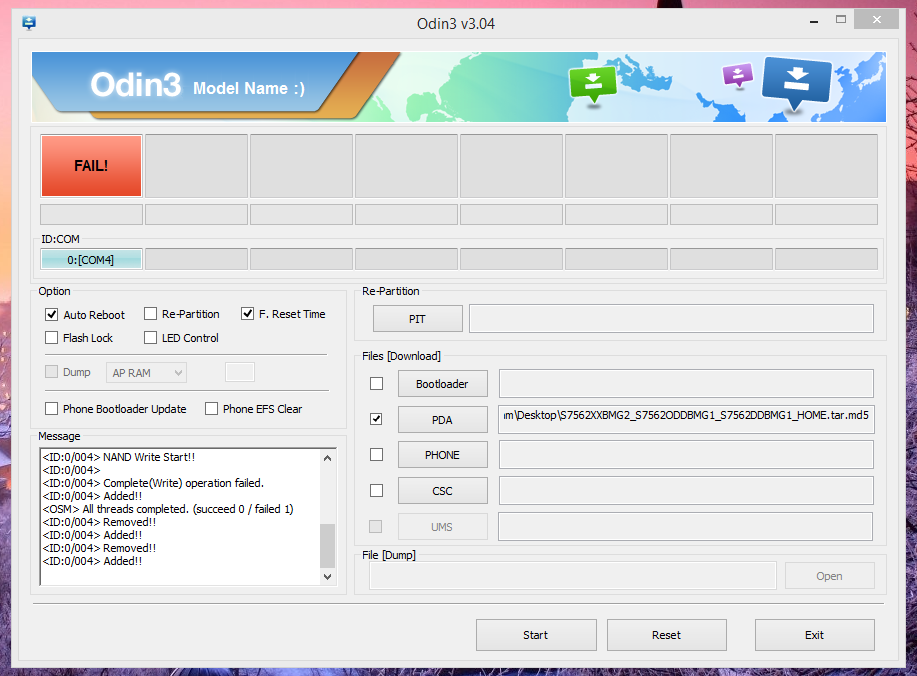Click the Reset button
This screenshot has height=676, width=917.
click(667, 635)
